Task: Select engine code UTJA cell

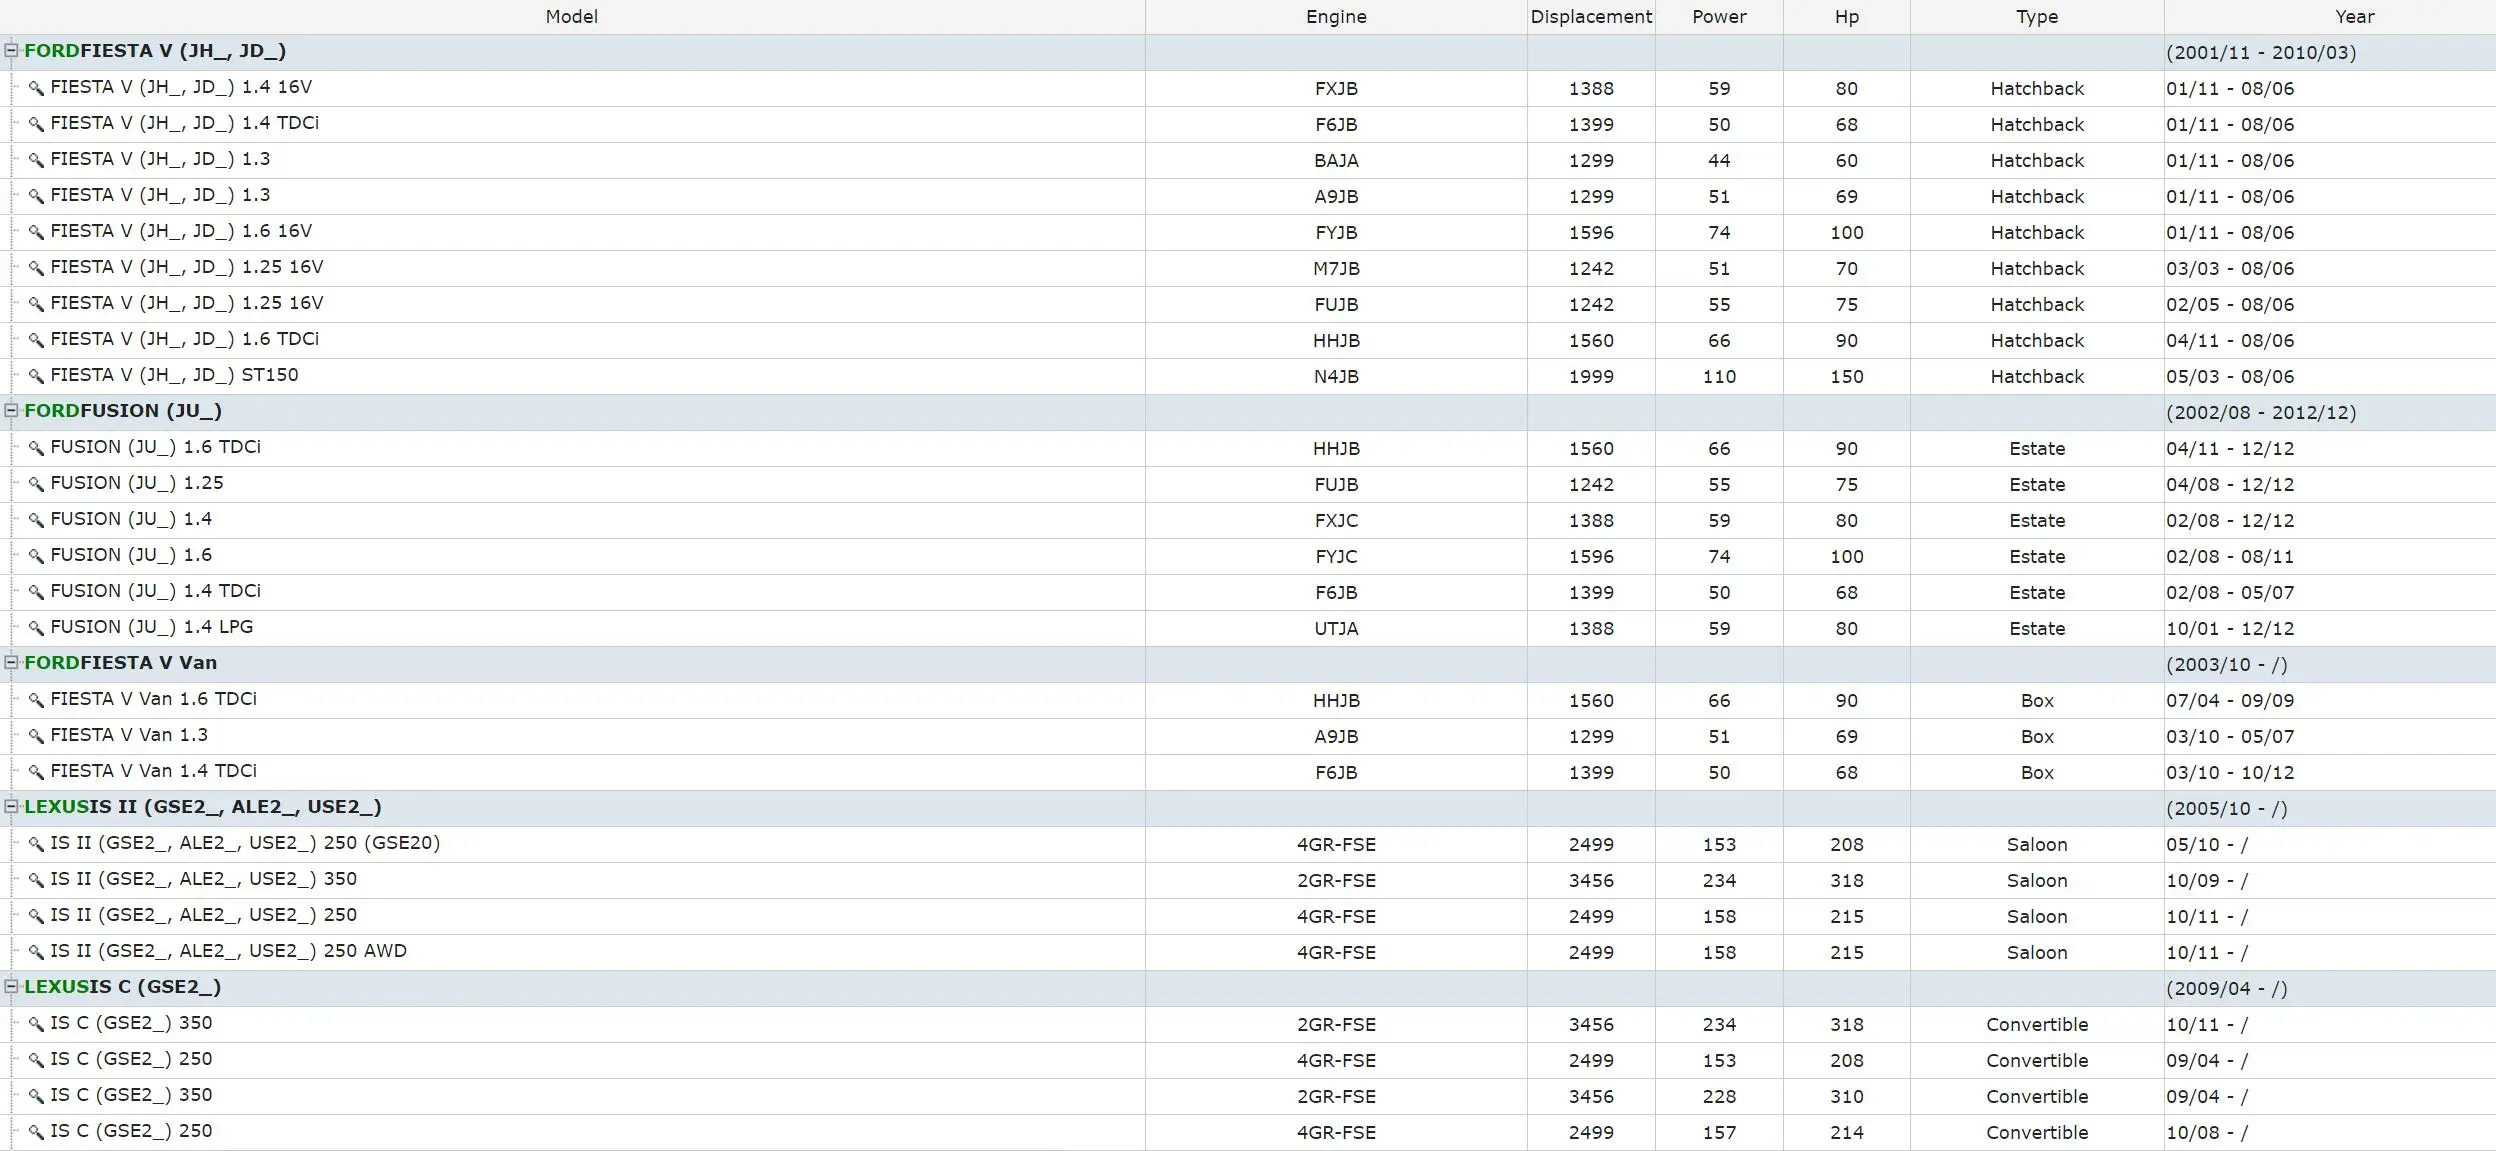Action: pyautogui.click(x=1336, y=629)
